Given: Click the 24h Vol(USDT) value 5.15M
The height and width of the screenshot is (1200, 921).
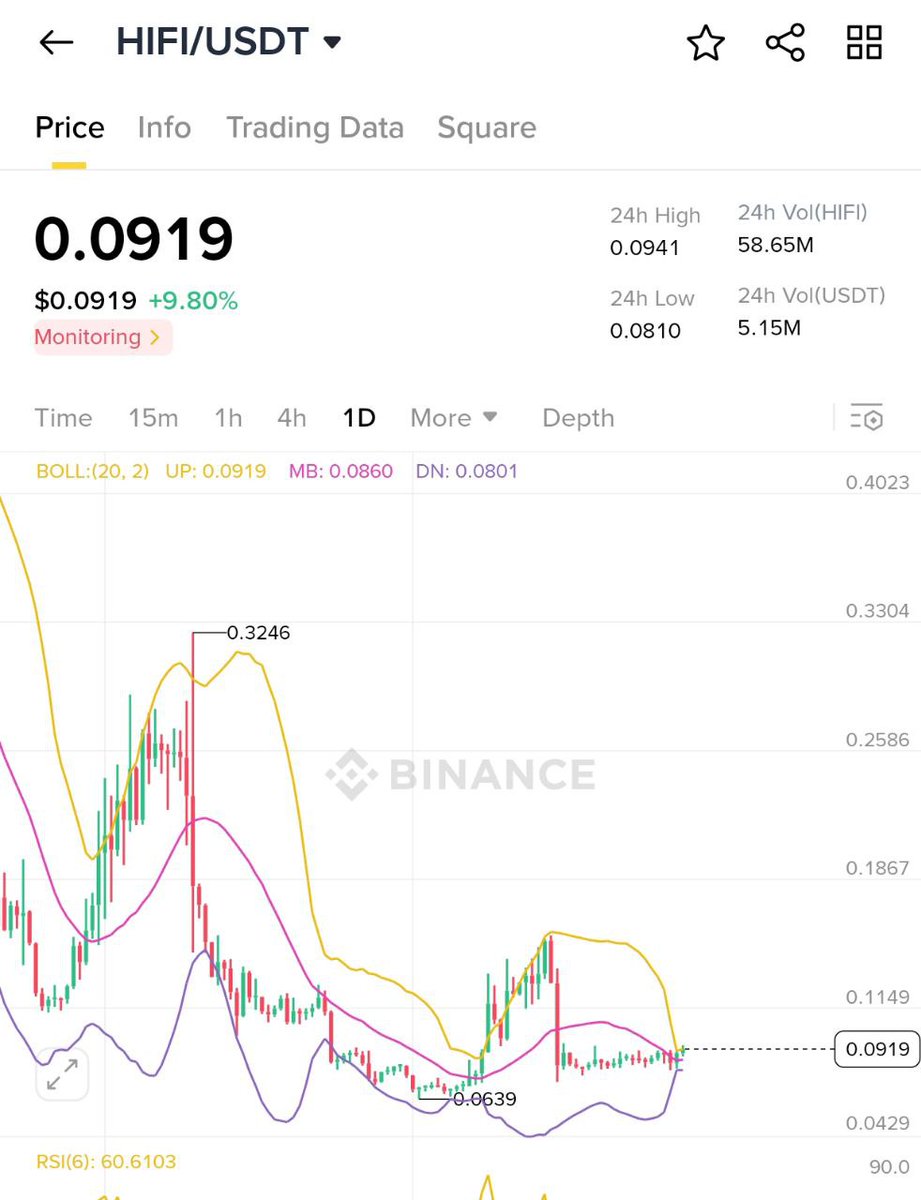Looking at the screenshot, I should pos(769,327).
